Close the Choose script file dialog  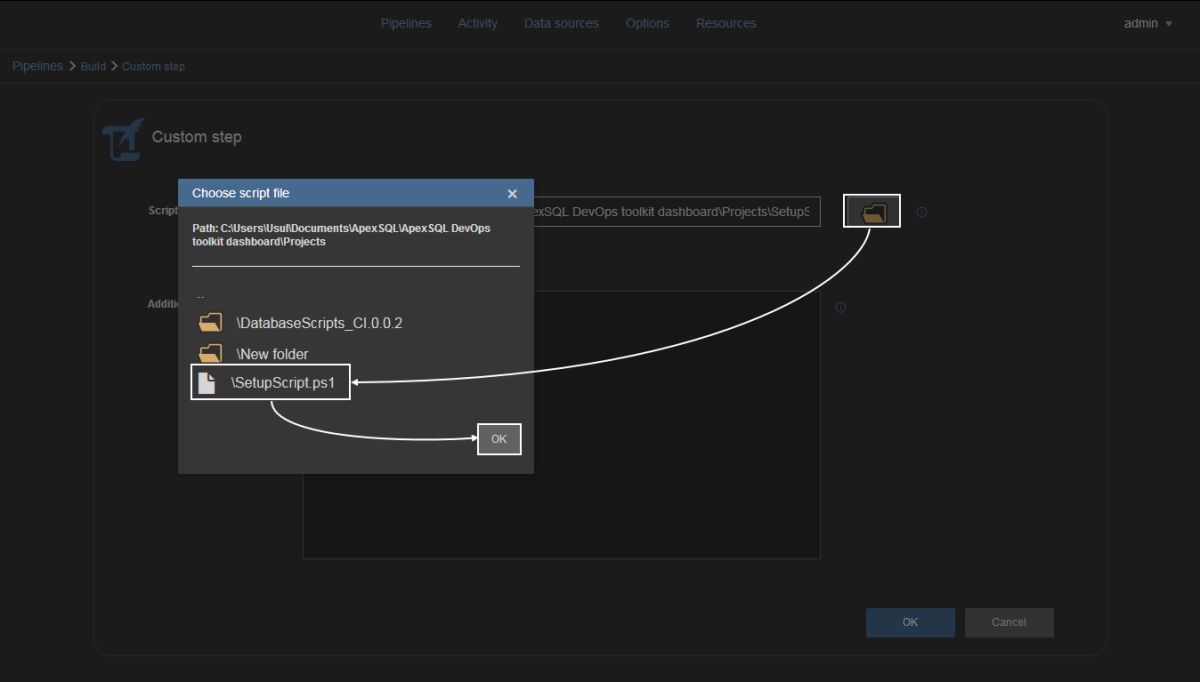click(x=512, y=194)
